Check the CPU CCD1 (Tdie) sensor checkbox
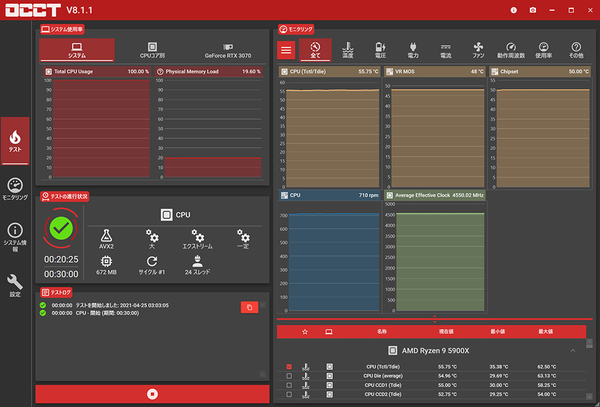This screenshot has width=600, height=407. tap(289, 385)
